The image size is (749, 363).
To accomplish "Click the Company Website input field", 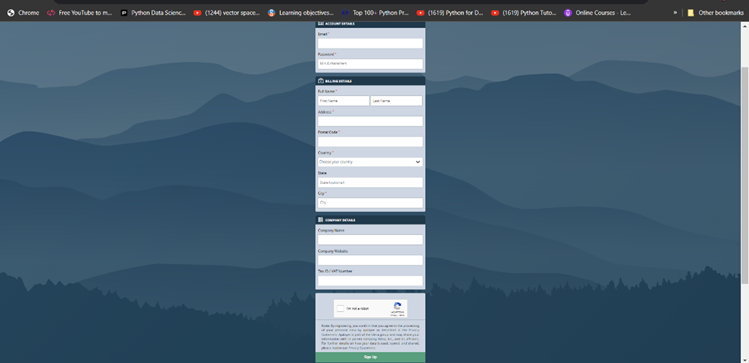I will pyautogui.click(x=370, y=260).
